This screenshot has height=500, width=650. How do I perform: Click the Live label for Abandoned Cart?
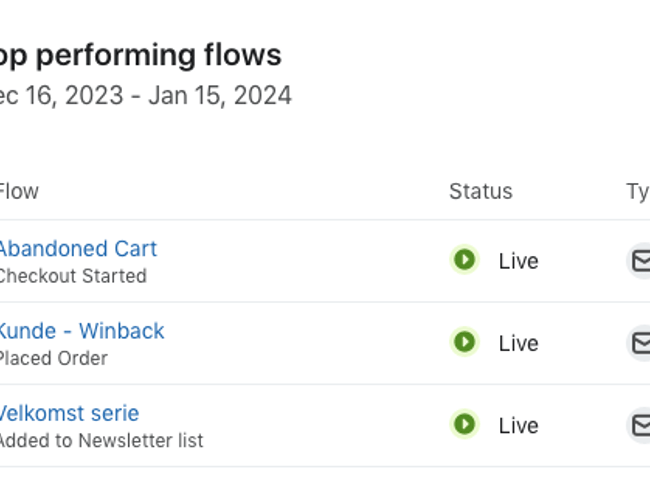[x=518, y=261]
